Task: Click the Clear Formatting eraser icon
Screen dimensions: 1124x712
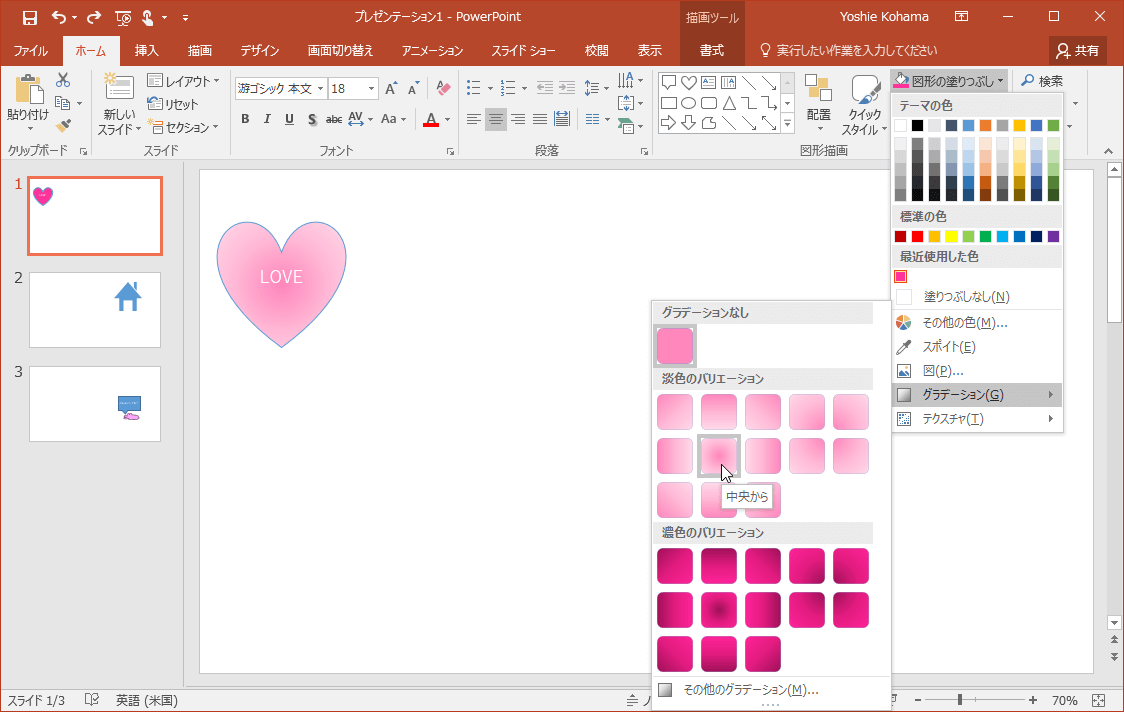Action: click(444, 89)
